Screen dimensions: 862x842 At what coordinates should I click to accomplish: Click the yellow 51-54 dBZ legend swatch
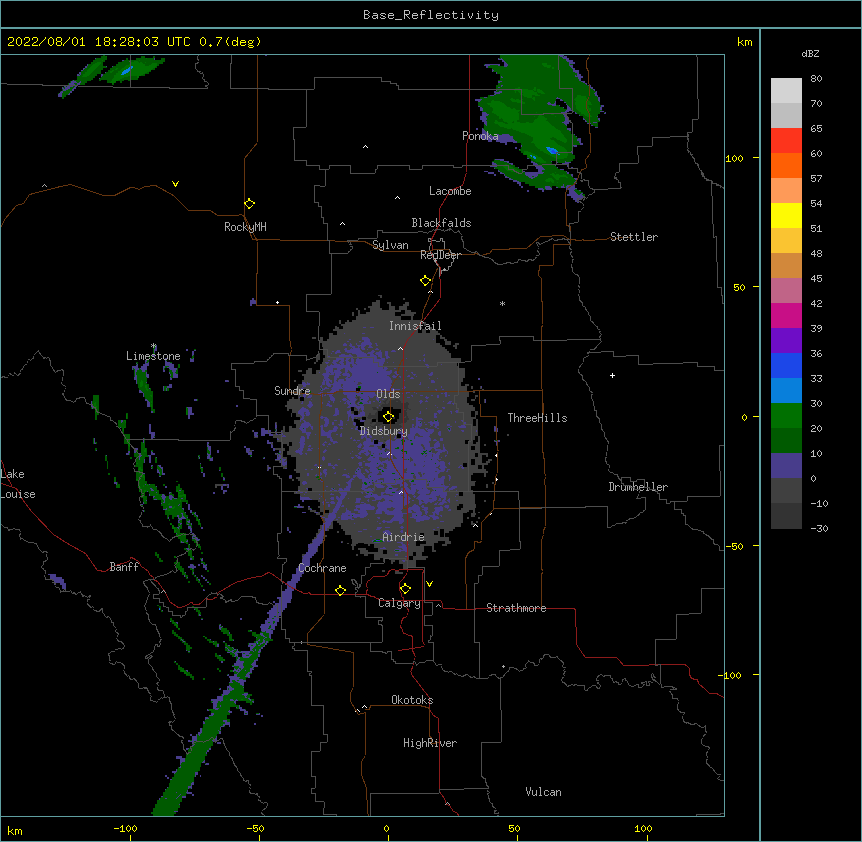(x=786, y=215)
